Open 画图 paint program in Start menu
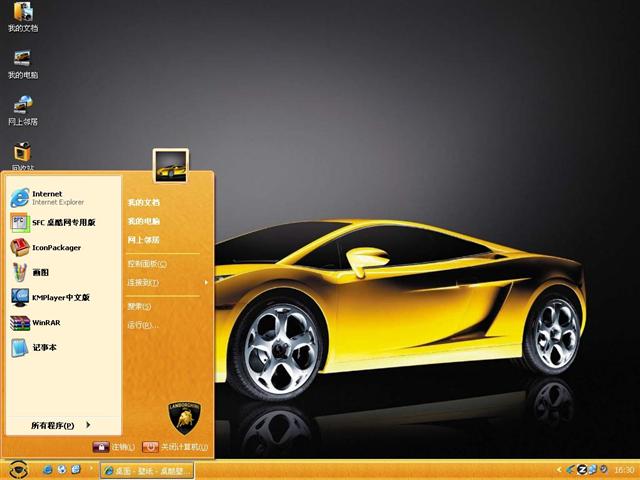This screenshot has width=640, height=480. coord(29,273)
